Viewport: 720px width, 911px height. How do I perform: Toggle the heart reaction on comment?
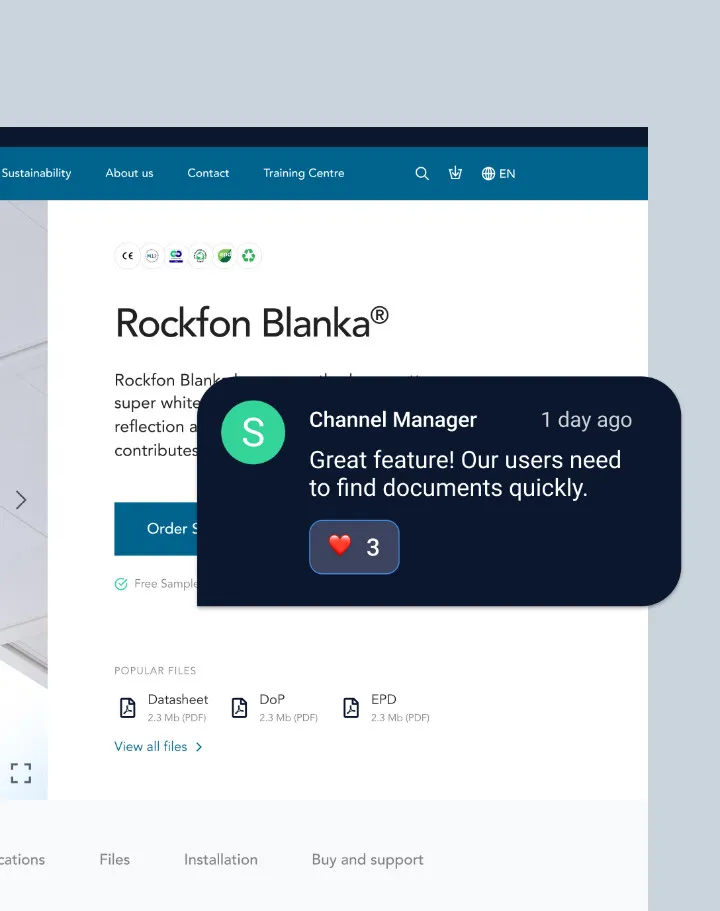click(354, 547)
